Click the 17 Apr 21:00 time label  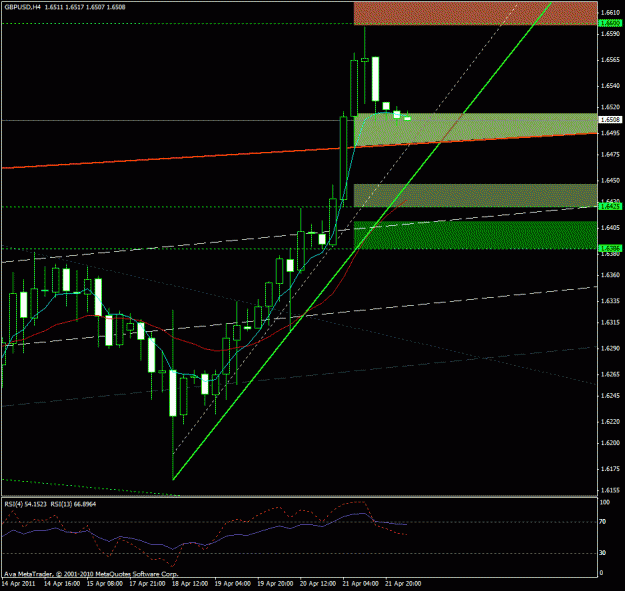(147, 584)
